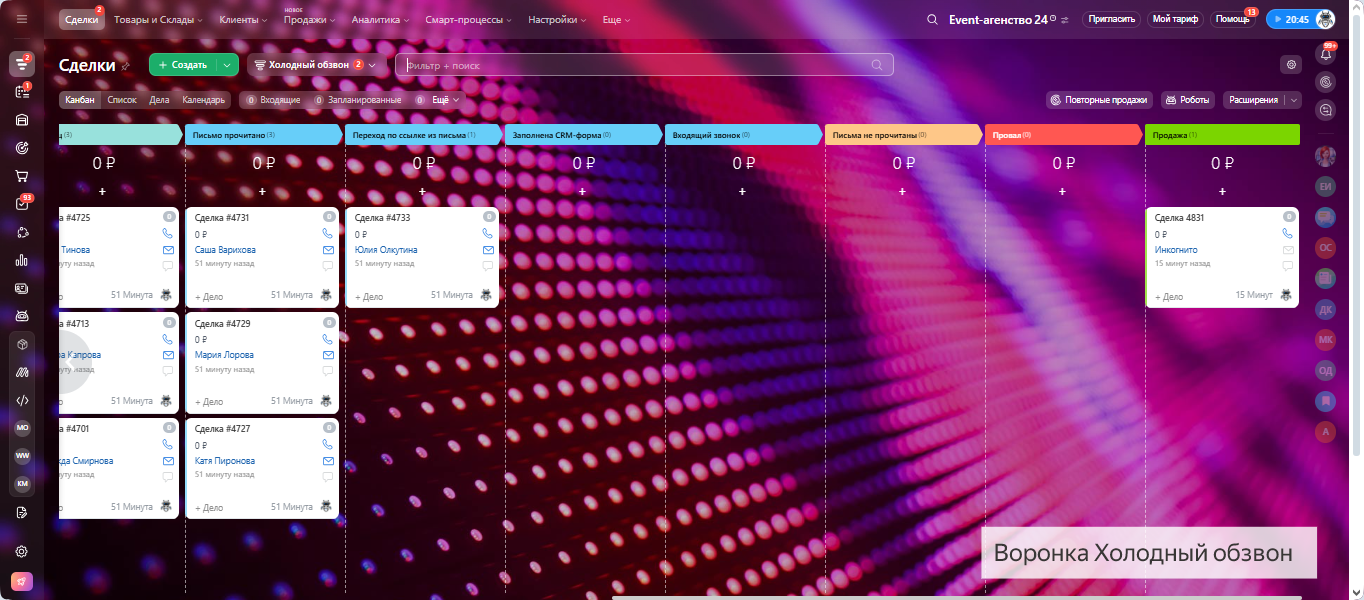Open ЕИ user avatar in right panel
The height and width of the screenshot is (600, 1364).
tap(1326, 186)
